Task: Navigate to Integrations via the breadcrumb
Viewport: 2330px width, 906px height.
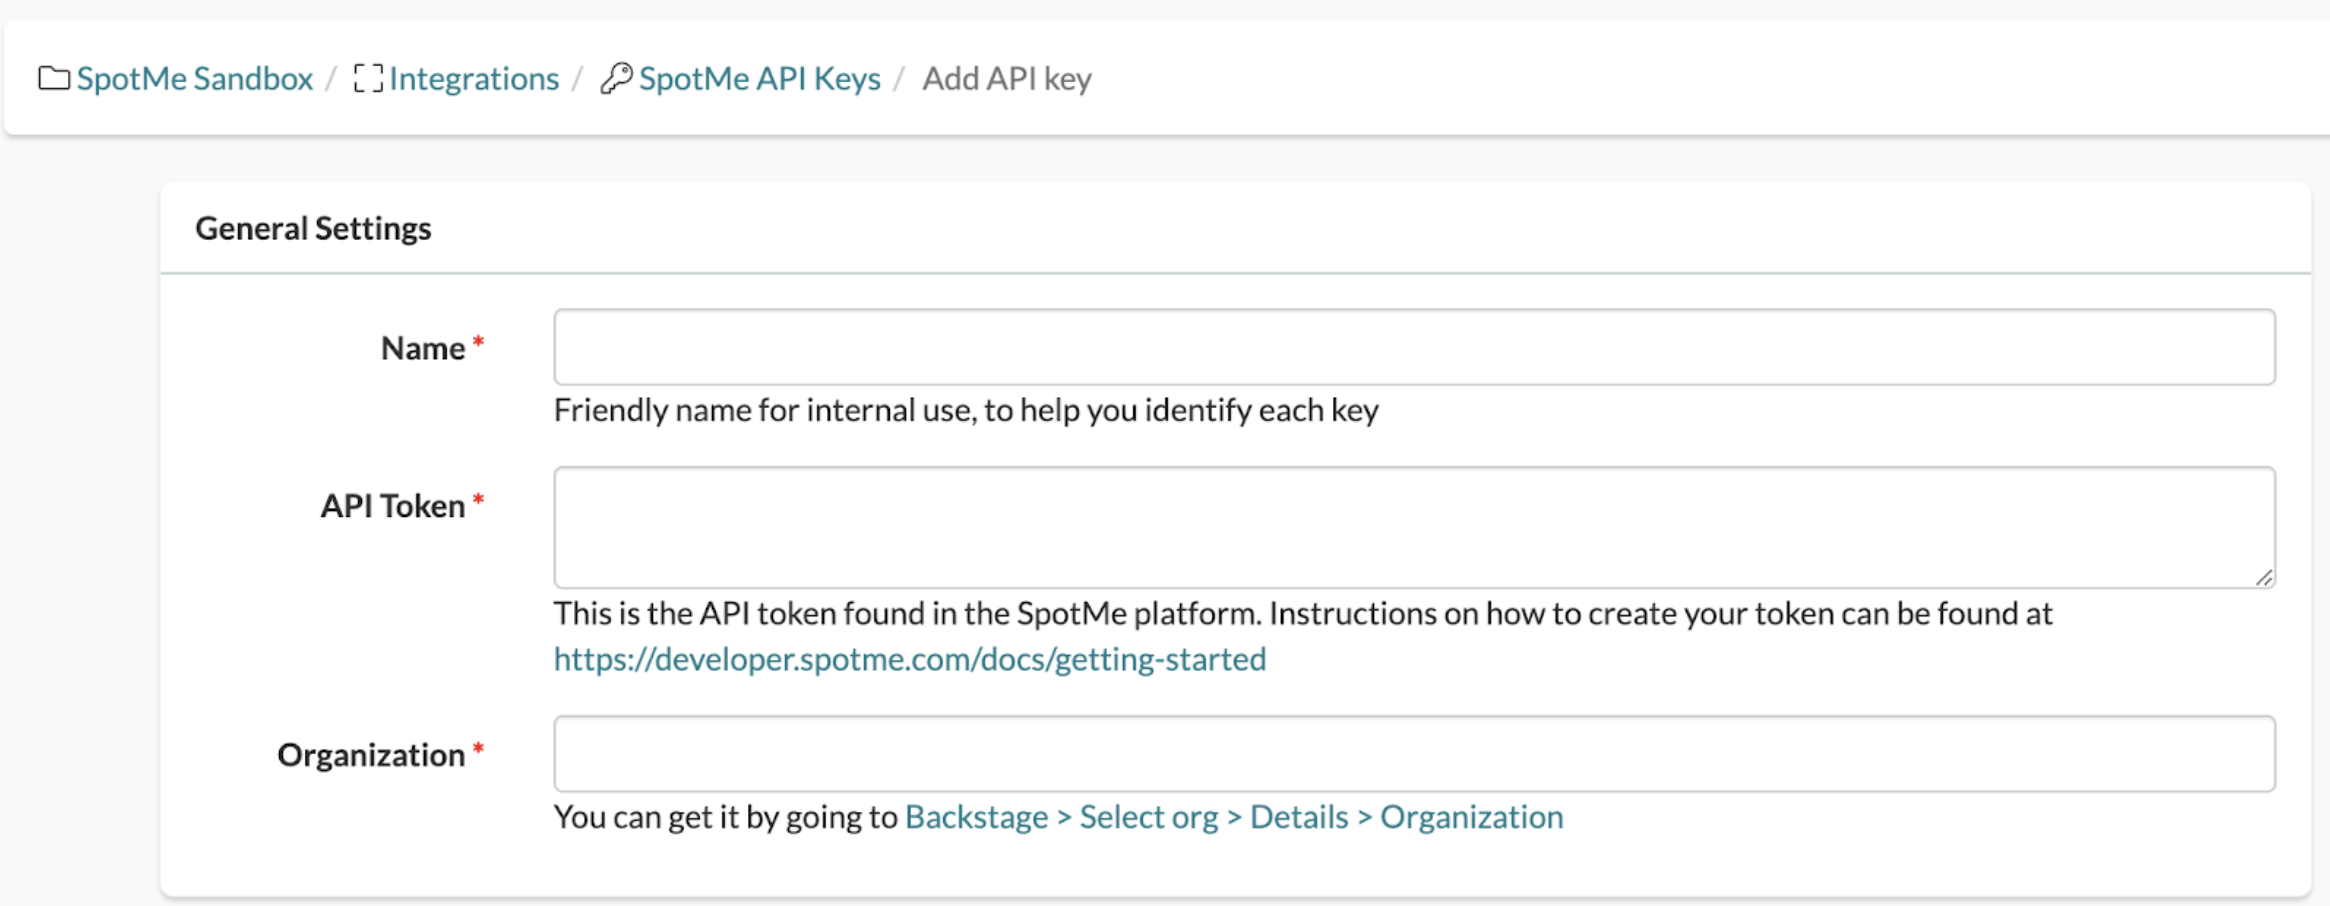Action: (x=475, y=78)
